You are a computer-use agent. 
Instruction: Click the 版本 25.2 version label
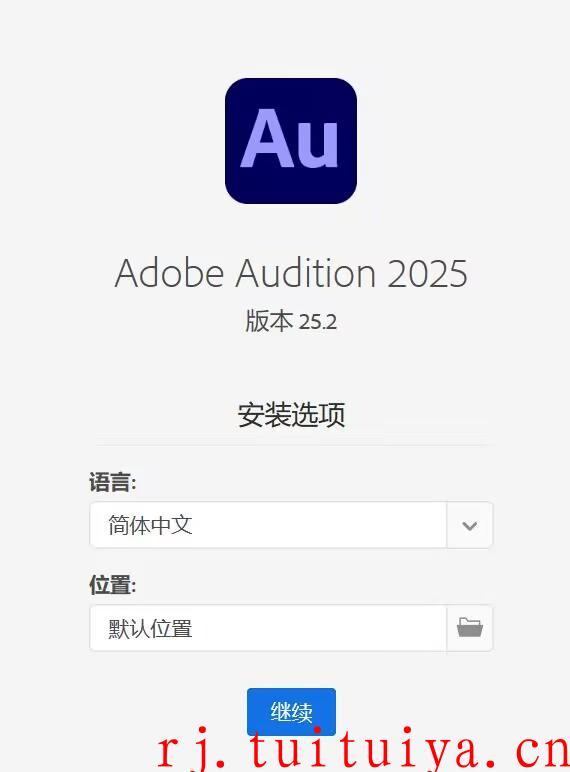(291, 321)
